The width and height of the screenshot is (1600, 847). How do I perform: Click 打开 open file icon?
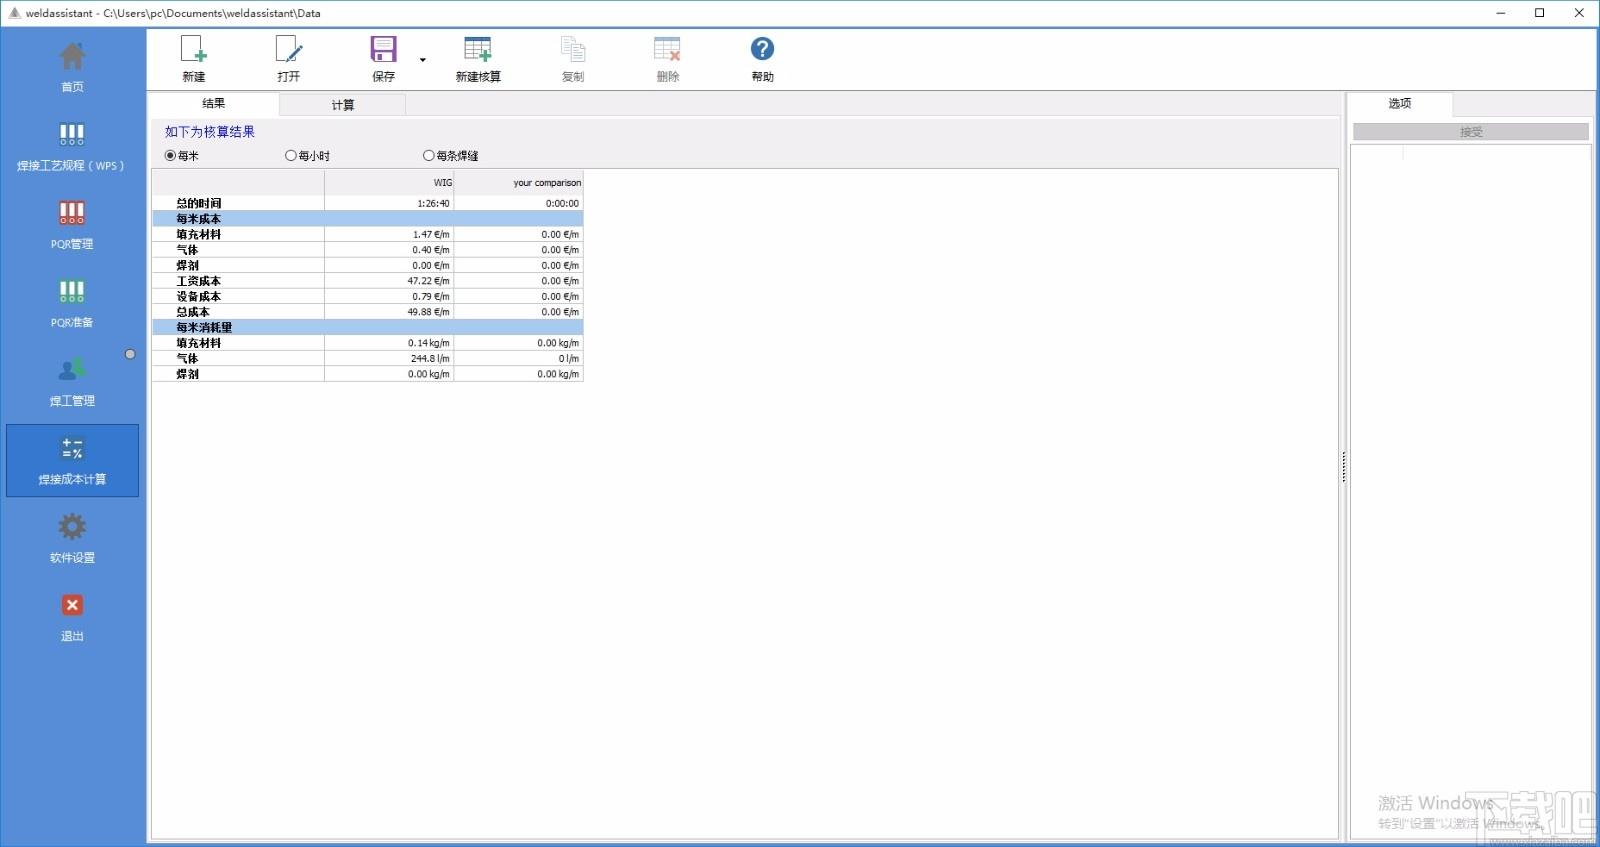(x=289, y=49)
